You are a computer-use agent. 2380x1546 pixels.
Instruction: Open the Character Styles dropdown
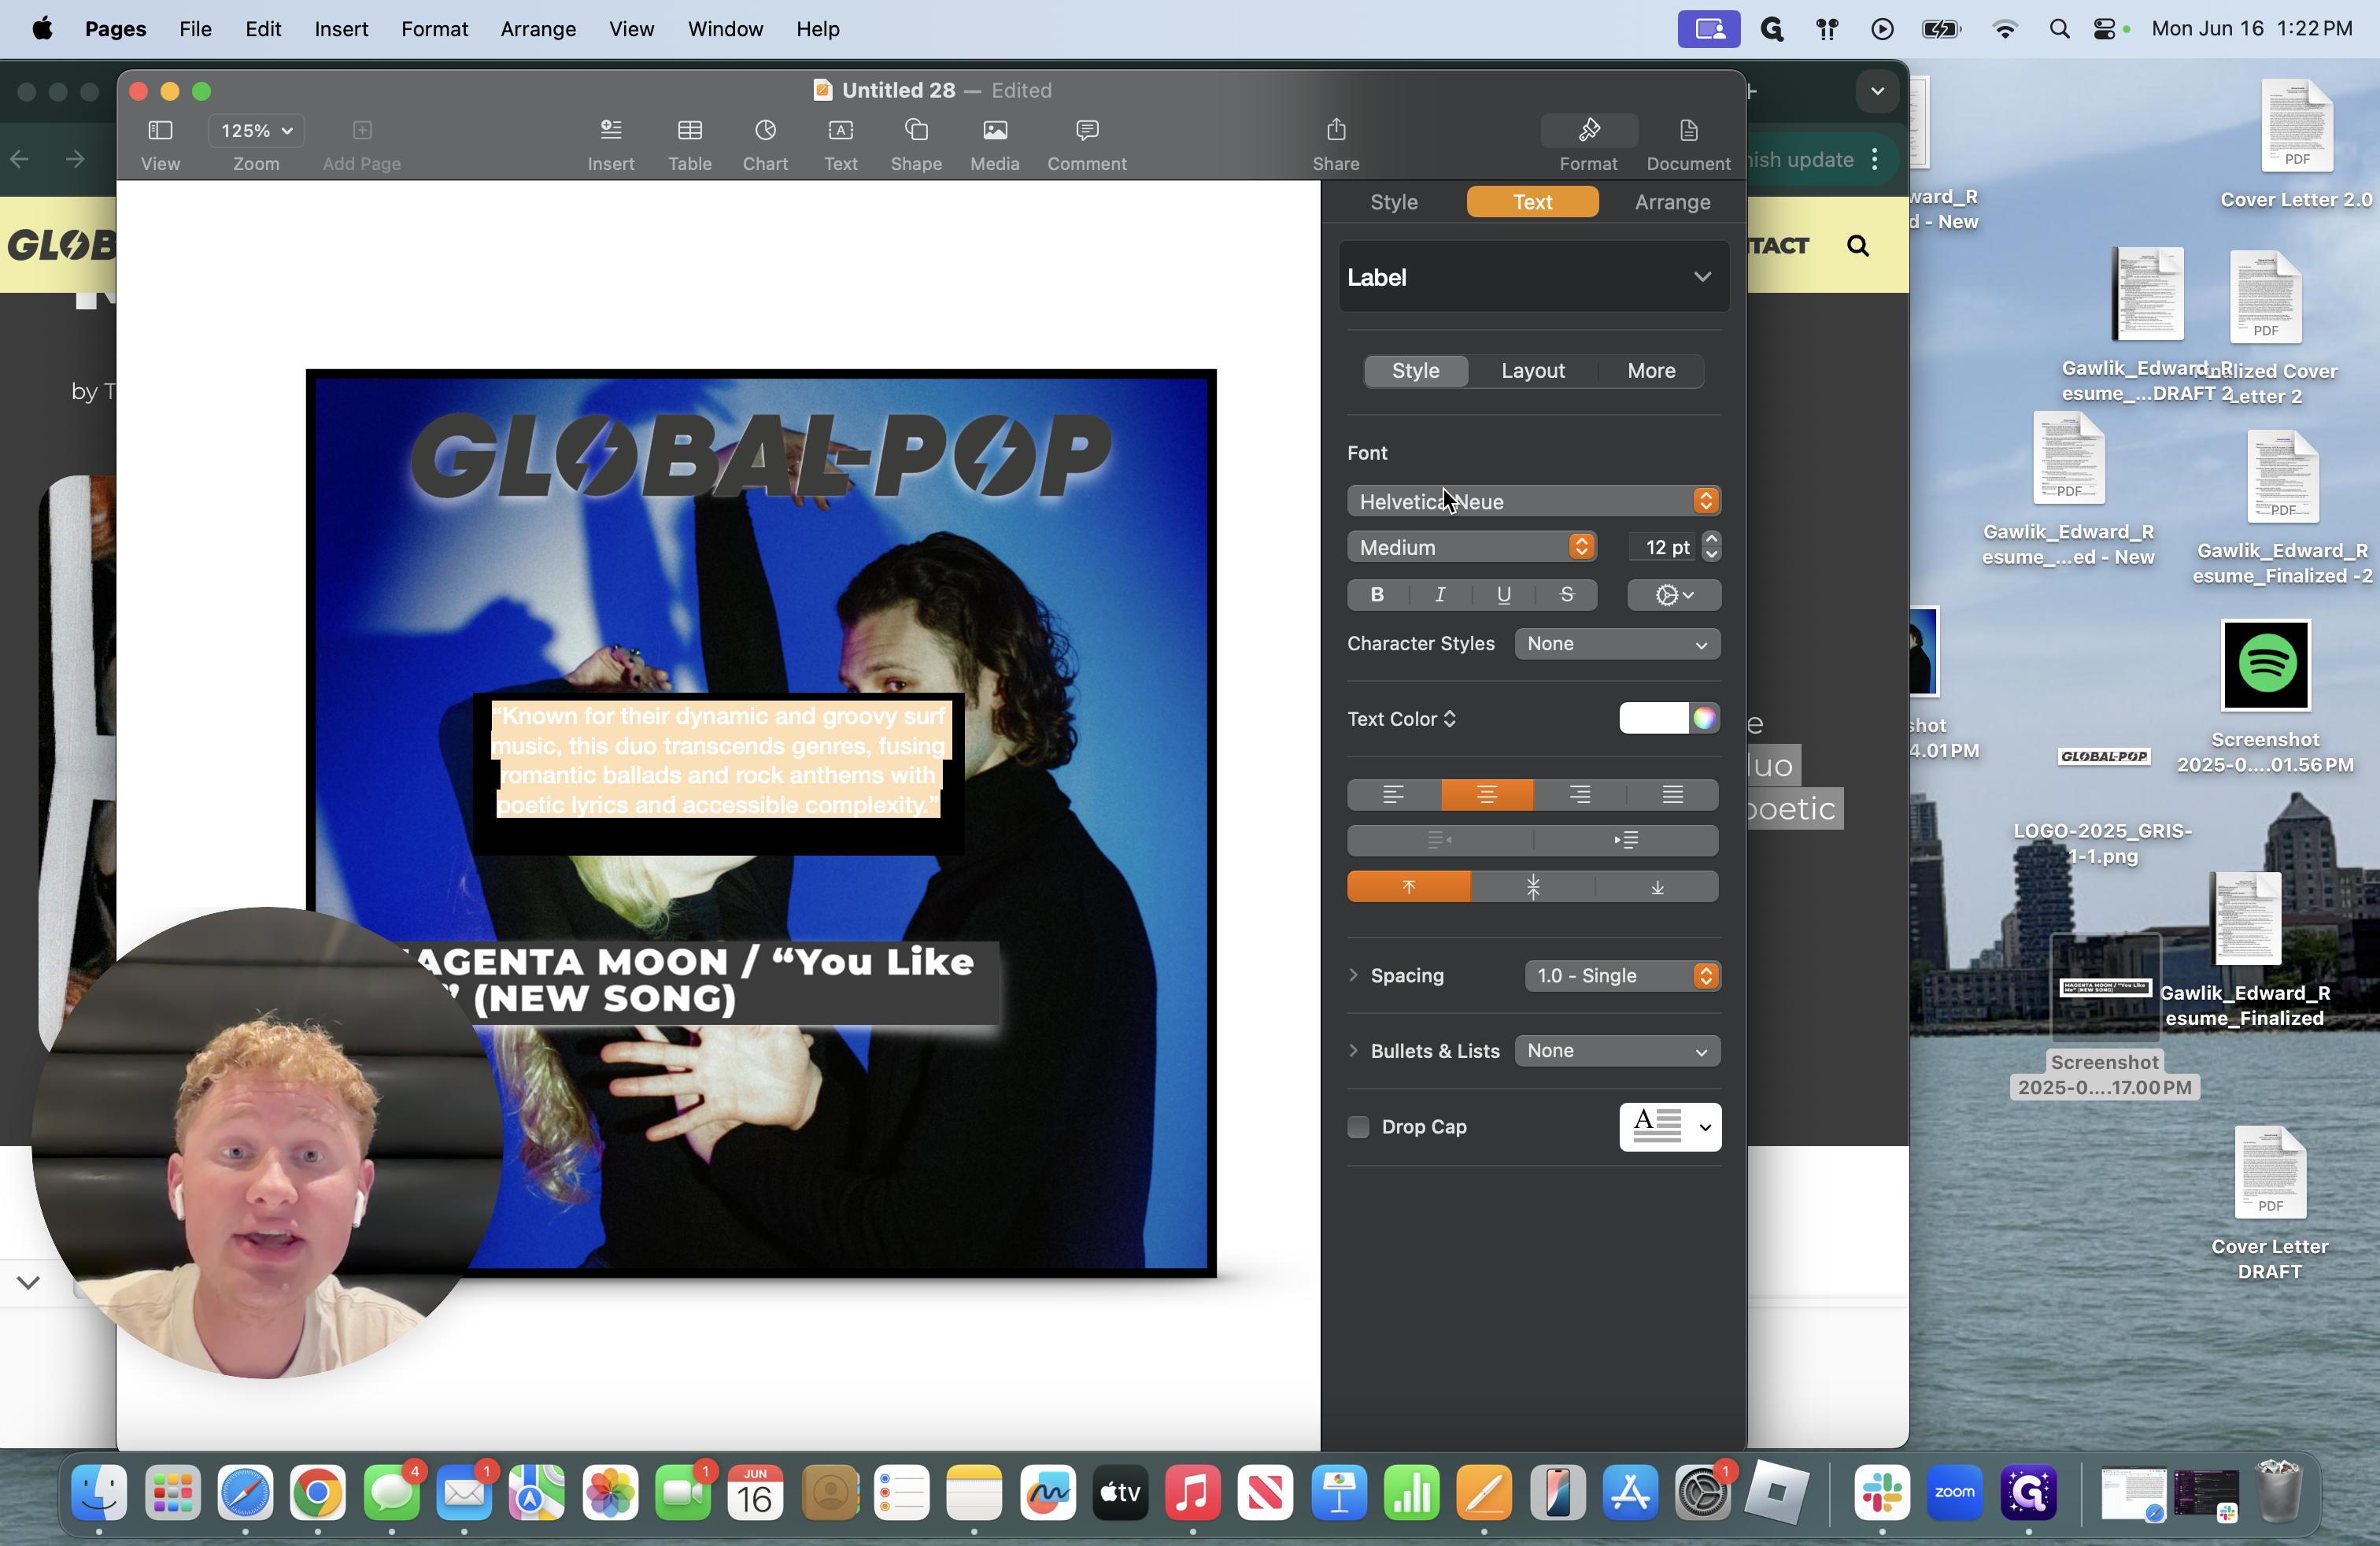pos(1617,644)
